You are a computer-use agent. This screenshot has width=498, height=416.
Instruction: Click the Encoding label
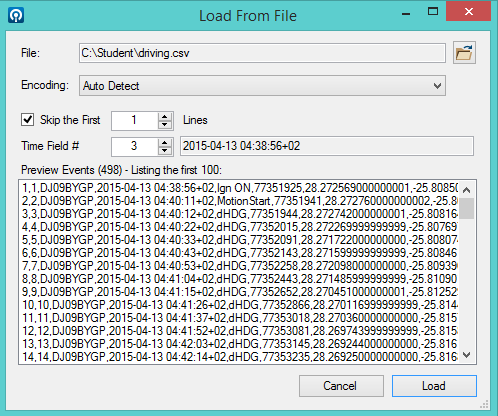(45, 85)
